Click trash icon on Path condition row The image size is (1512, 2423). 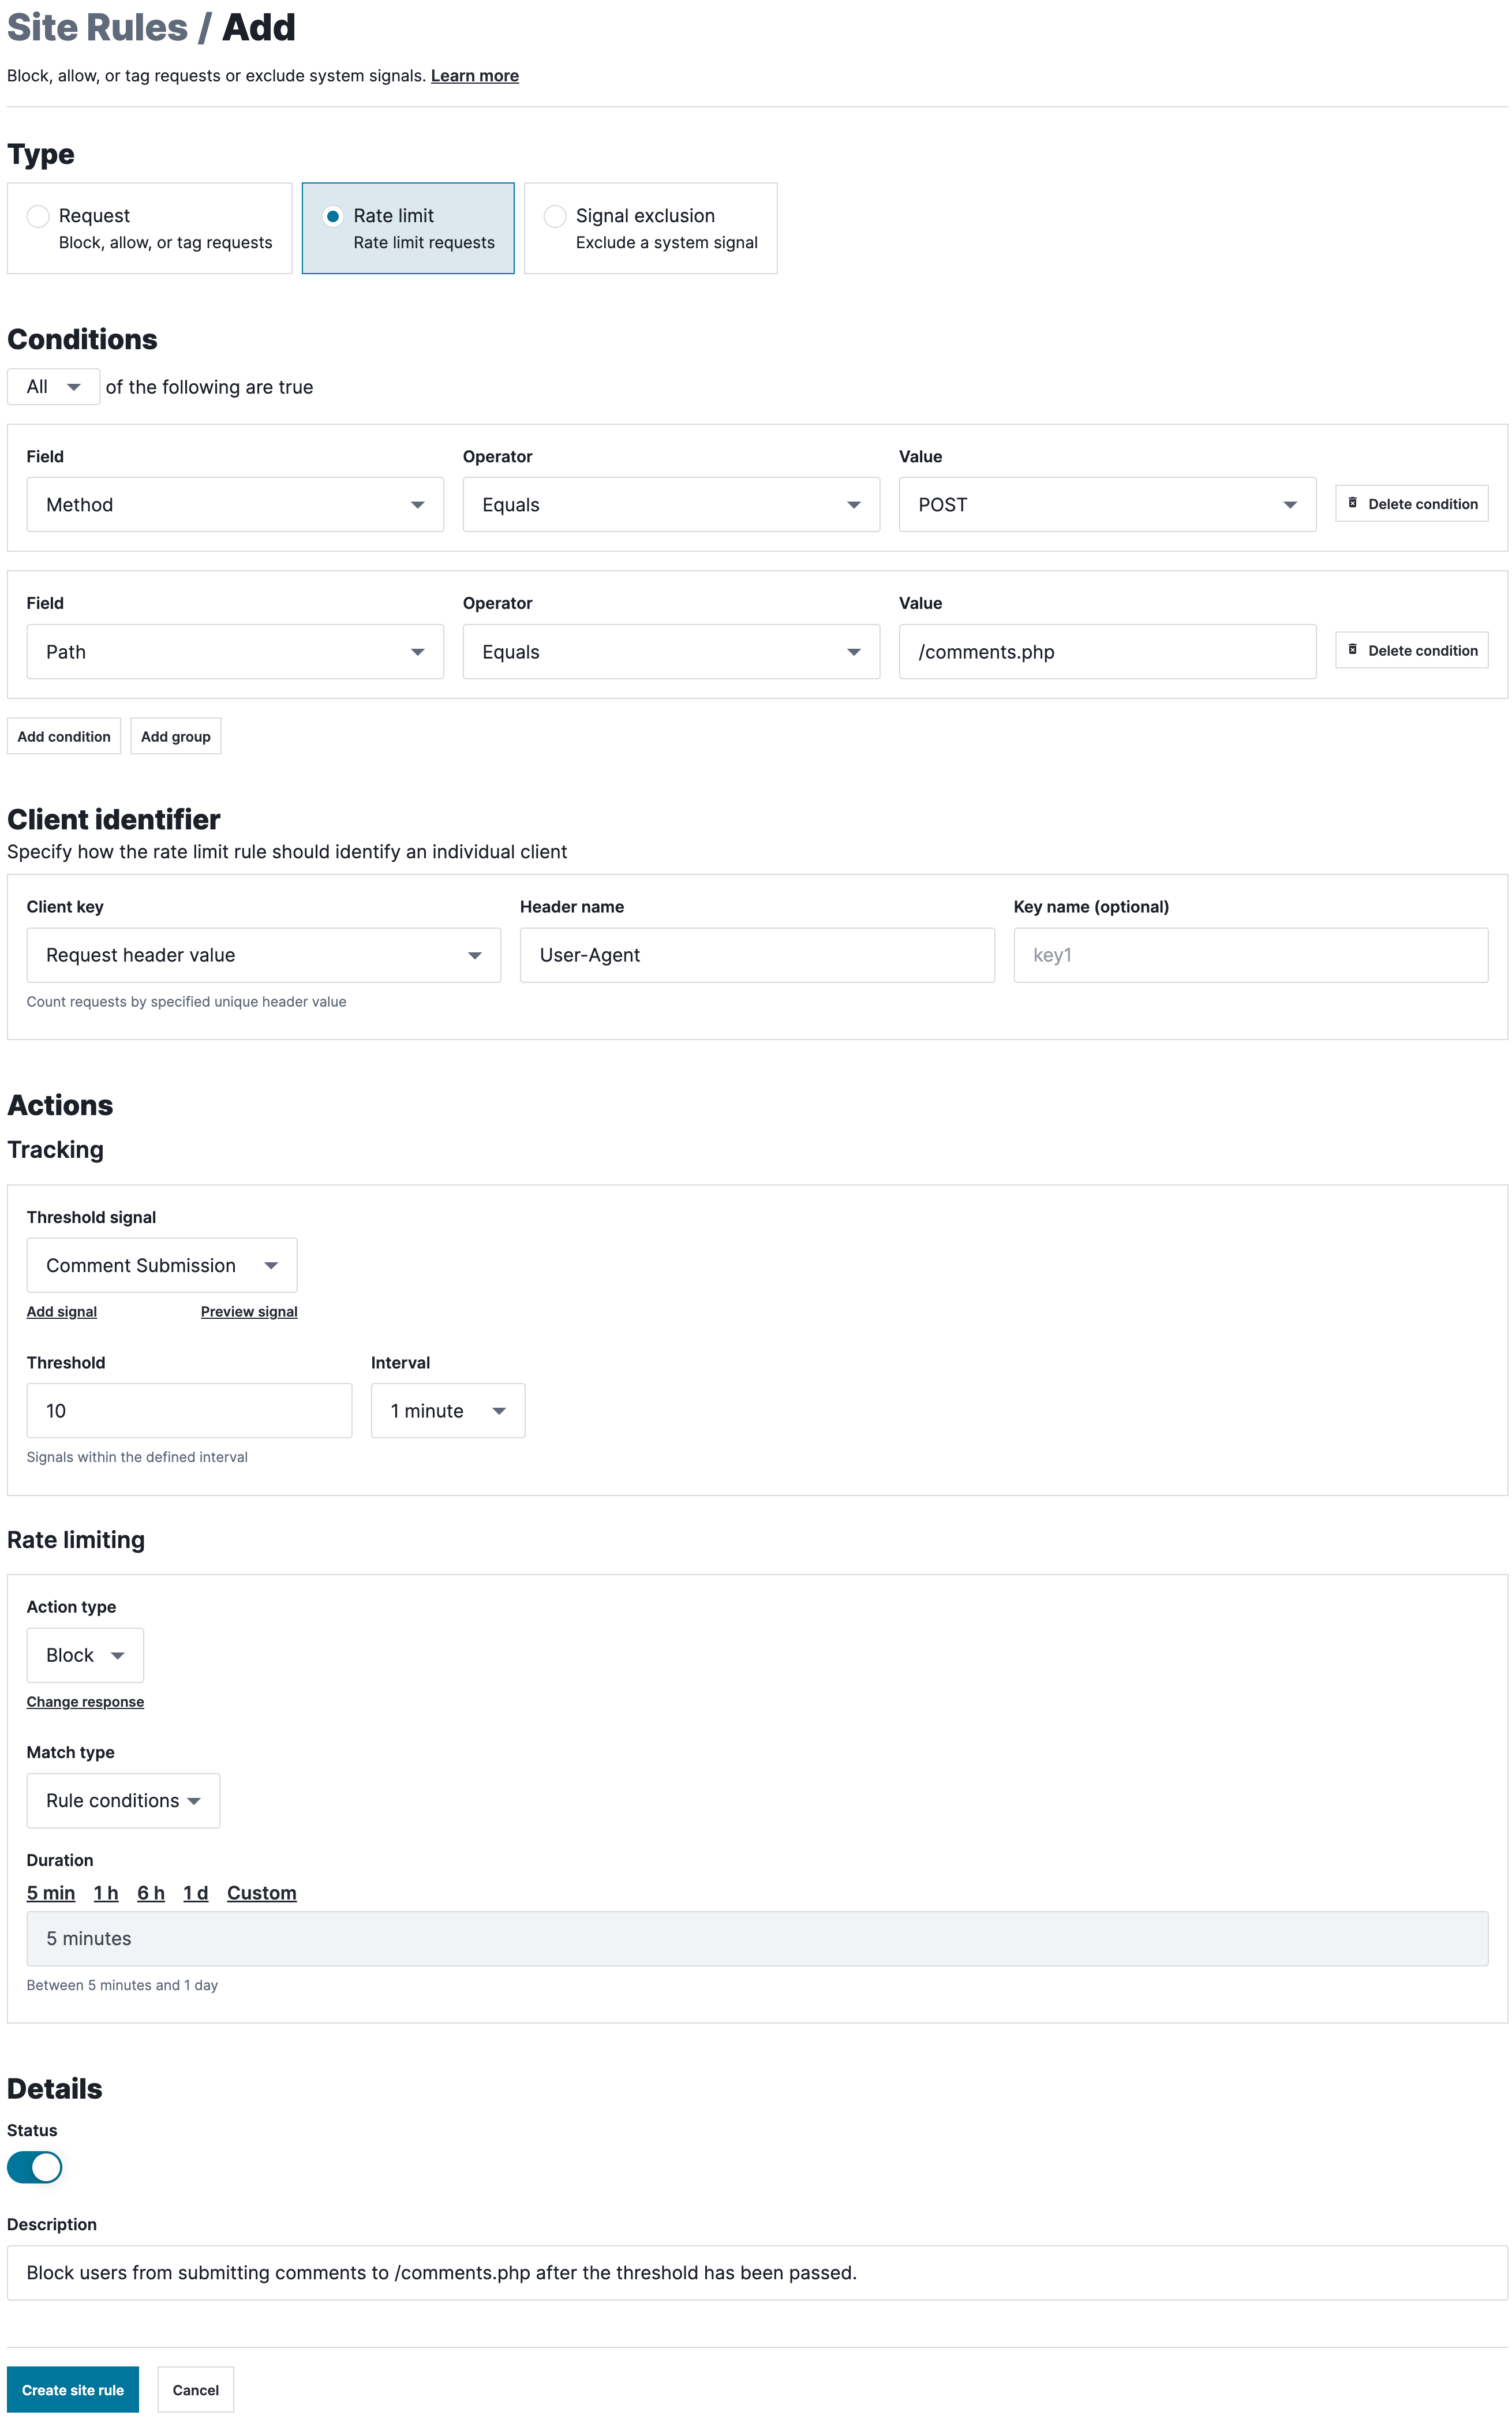(x=1352, y=650)
